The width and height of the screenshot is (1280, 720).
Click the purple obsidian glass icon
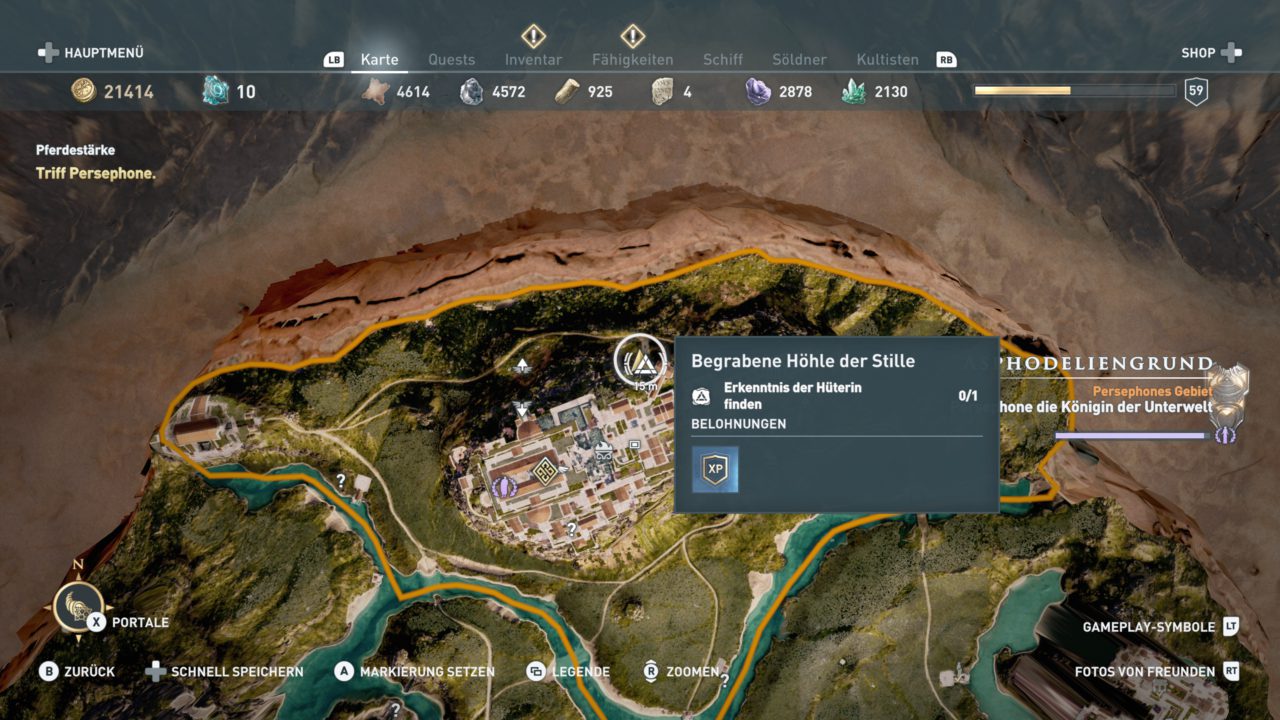[x=758, y=92]
